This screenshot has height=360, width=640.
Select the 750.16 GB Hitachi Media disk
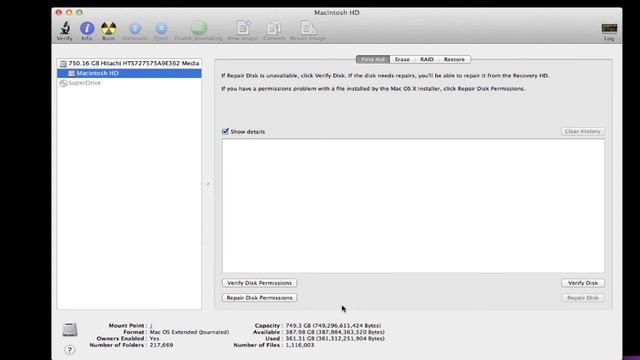pos(129,63)
